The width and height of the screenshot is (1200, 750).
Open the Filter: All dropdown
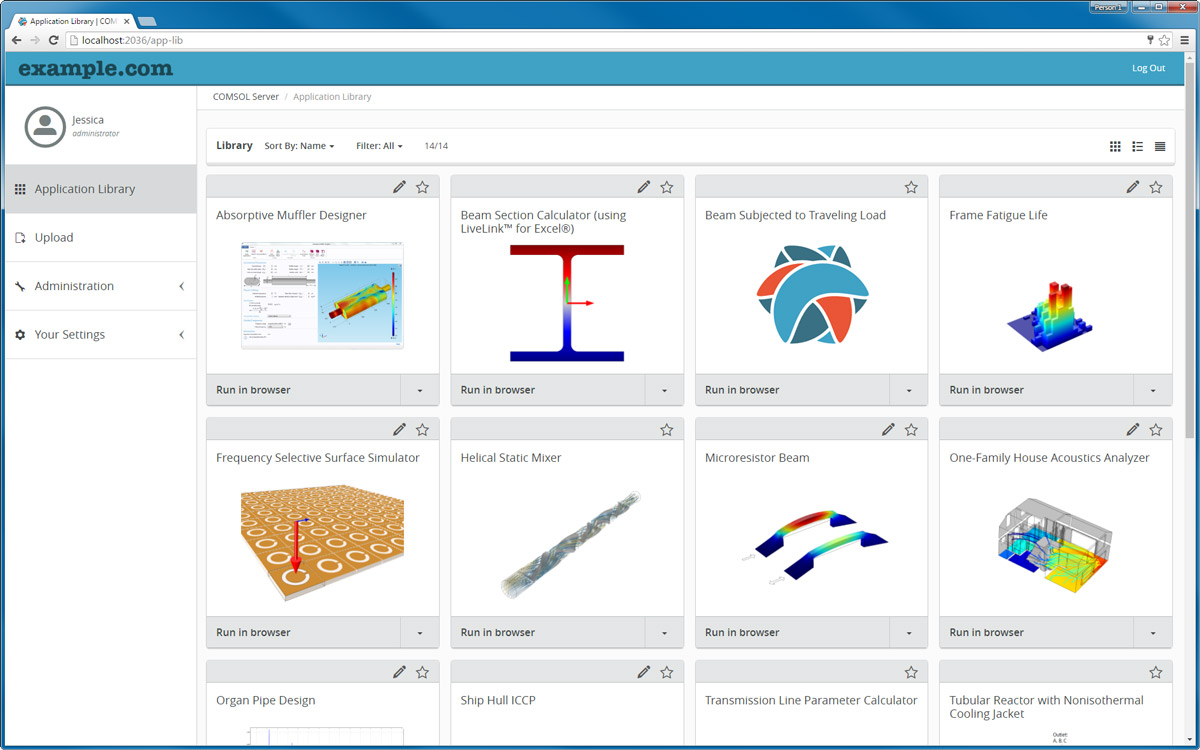click(379, 146)
